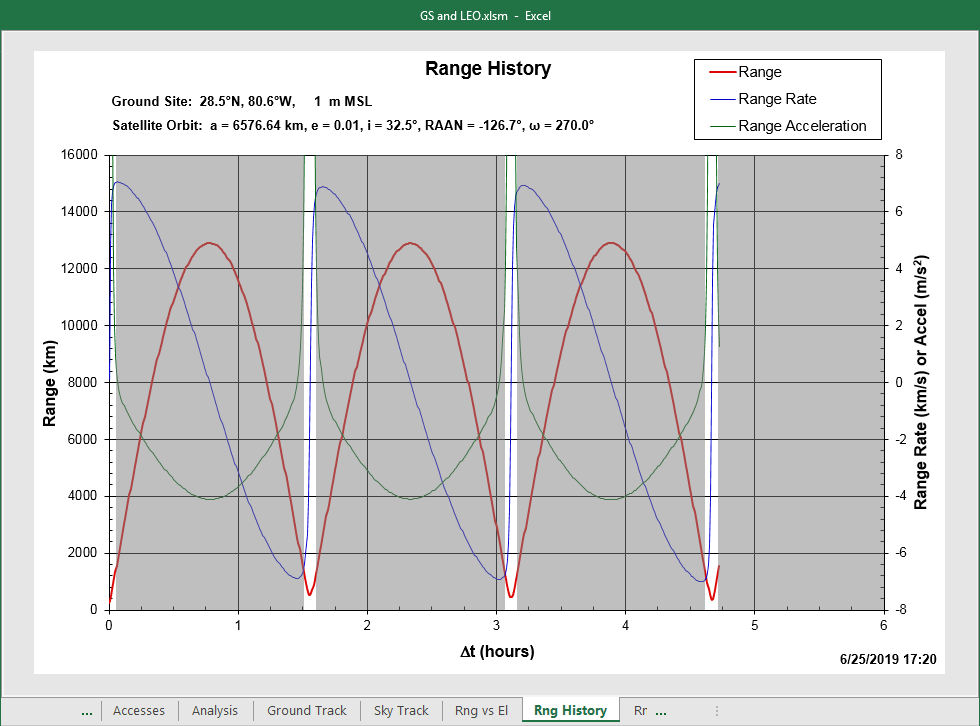Switch to the Ground Track sheet

[x=306, y=710]
